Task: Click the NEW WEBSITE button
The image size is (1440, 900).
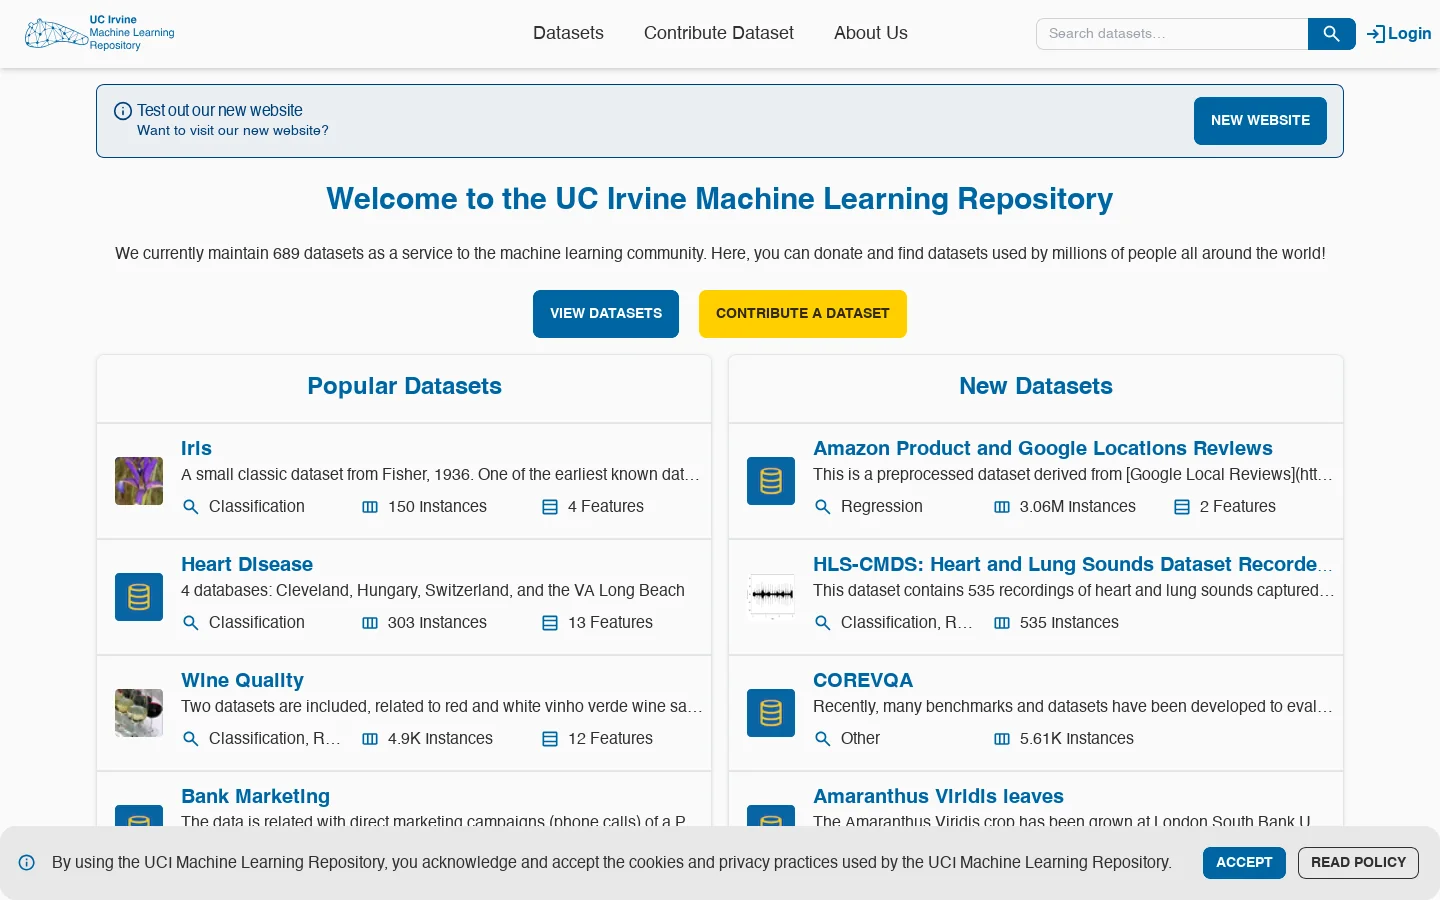Action: [x=1260, y=121]
